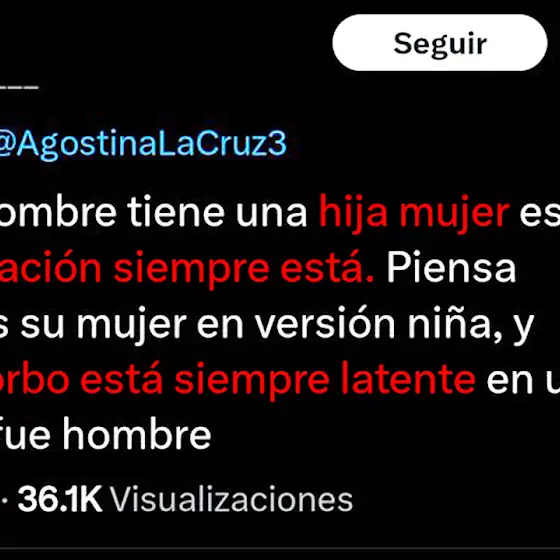560x560 pixels.
Task: Click the word niña, in tweet
Action: (x=455, y=324)
